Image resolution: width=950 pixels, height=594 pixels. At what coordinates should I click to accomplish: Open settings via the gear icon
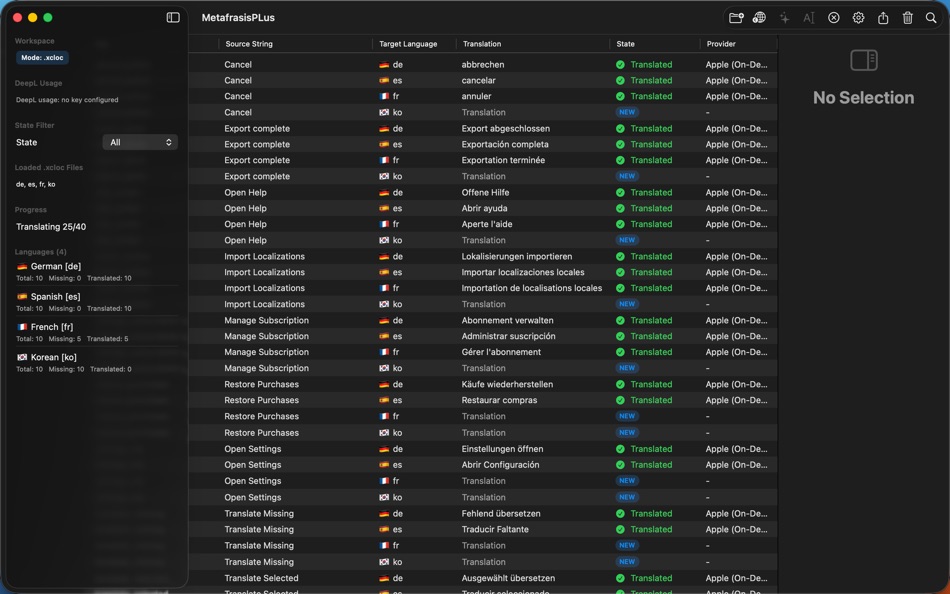pos(859,18)
